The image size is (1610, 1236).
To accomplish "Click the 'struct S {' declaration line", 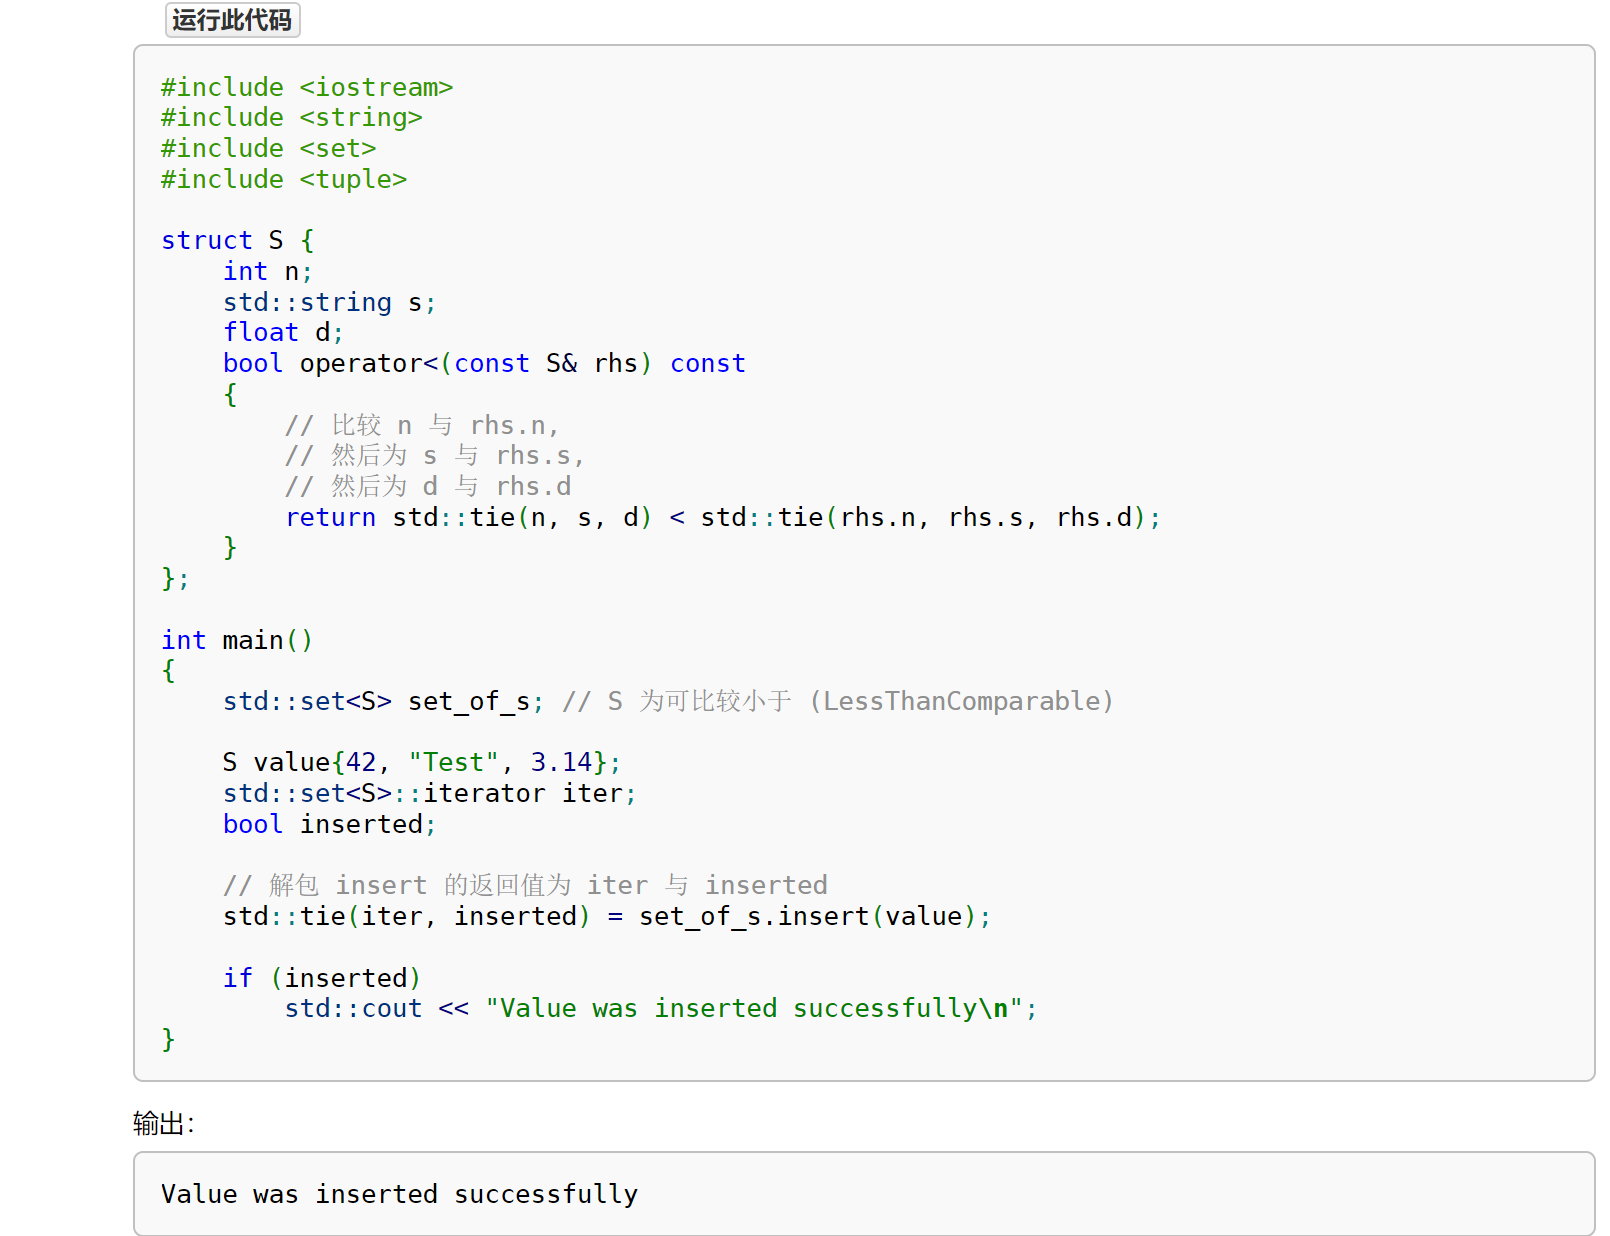I will [x=237, y=241].
